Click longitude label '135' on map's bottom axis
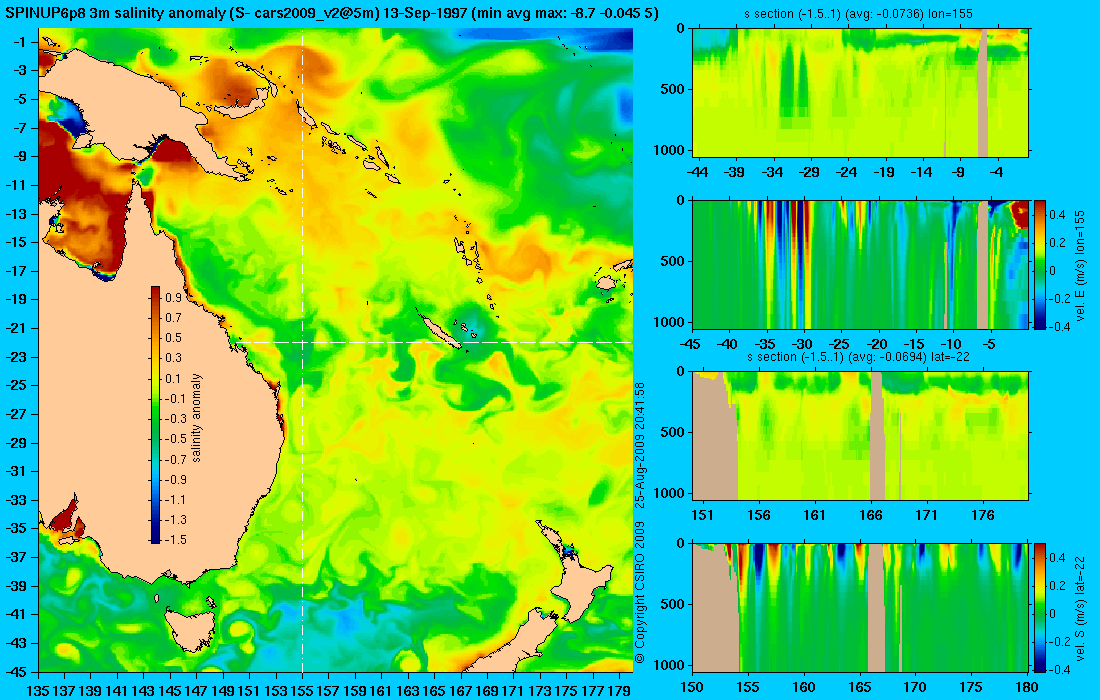1100x700 pixels. (x=37, y=691)
